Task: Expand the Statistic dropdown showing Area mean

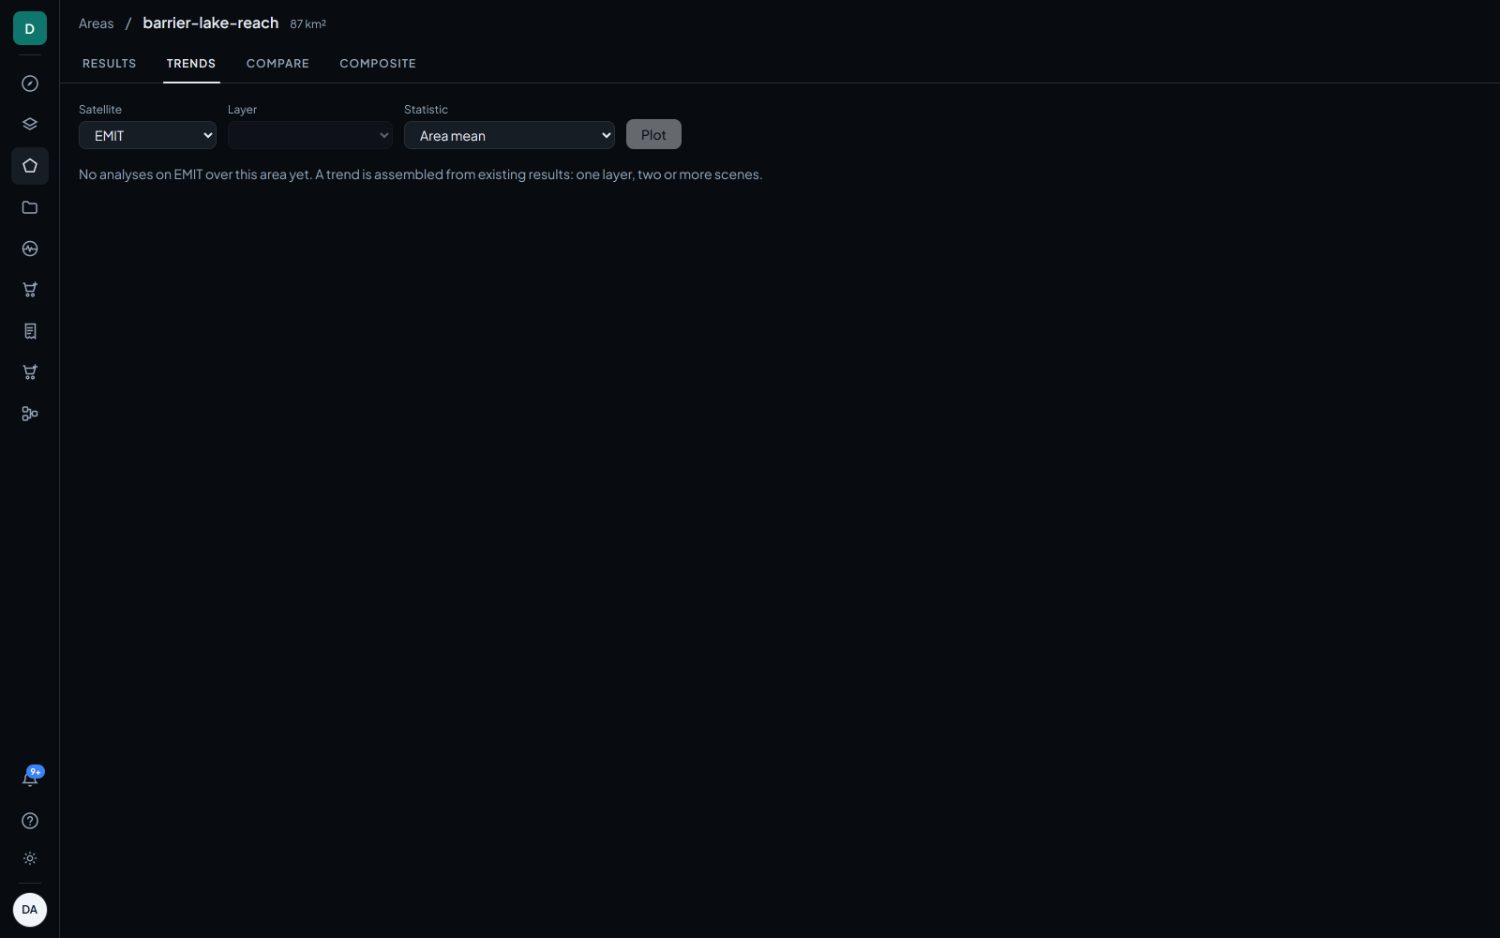Action: [509, 135]
